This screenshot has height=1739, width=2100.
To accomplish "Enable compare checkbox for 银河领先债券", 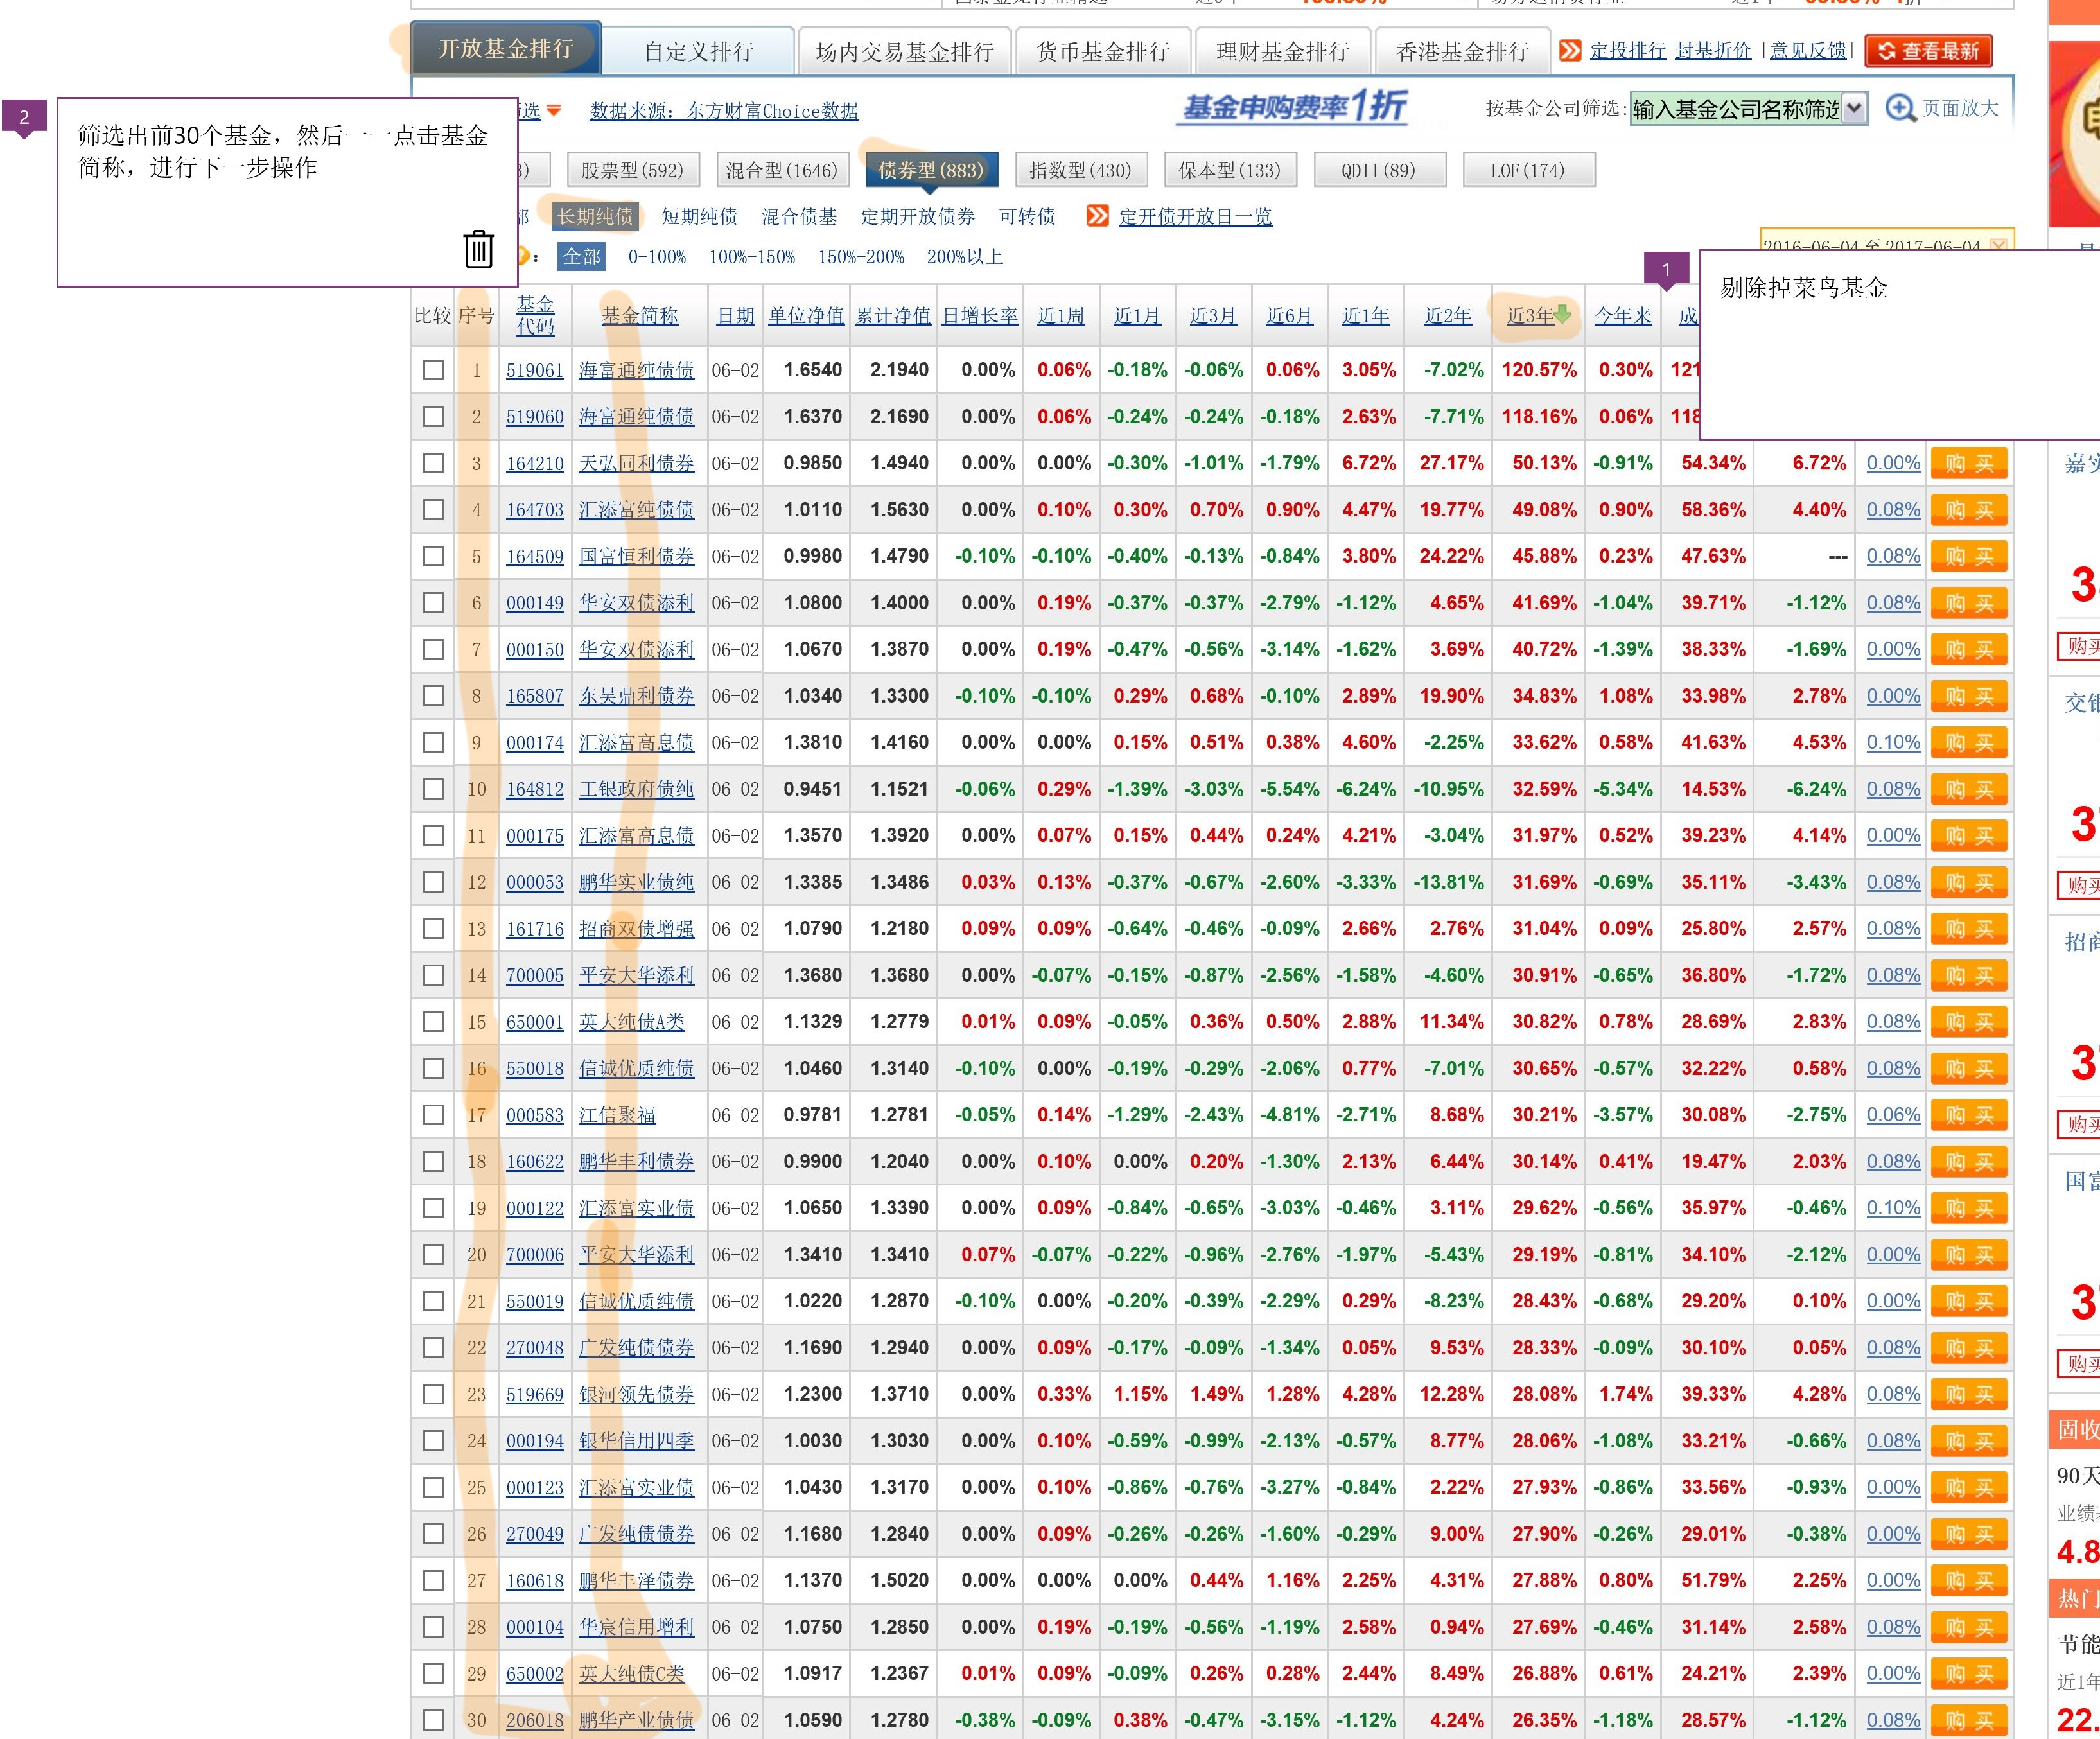I will pos(433,1394).
